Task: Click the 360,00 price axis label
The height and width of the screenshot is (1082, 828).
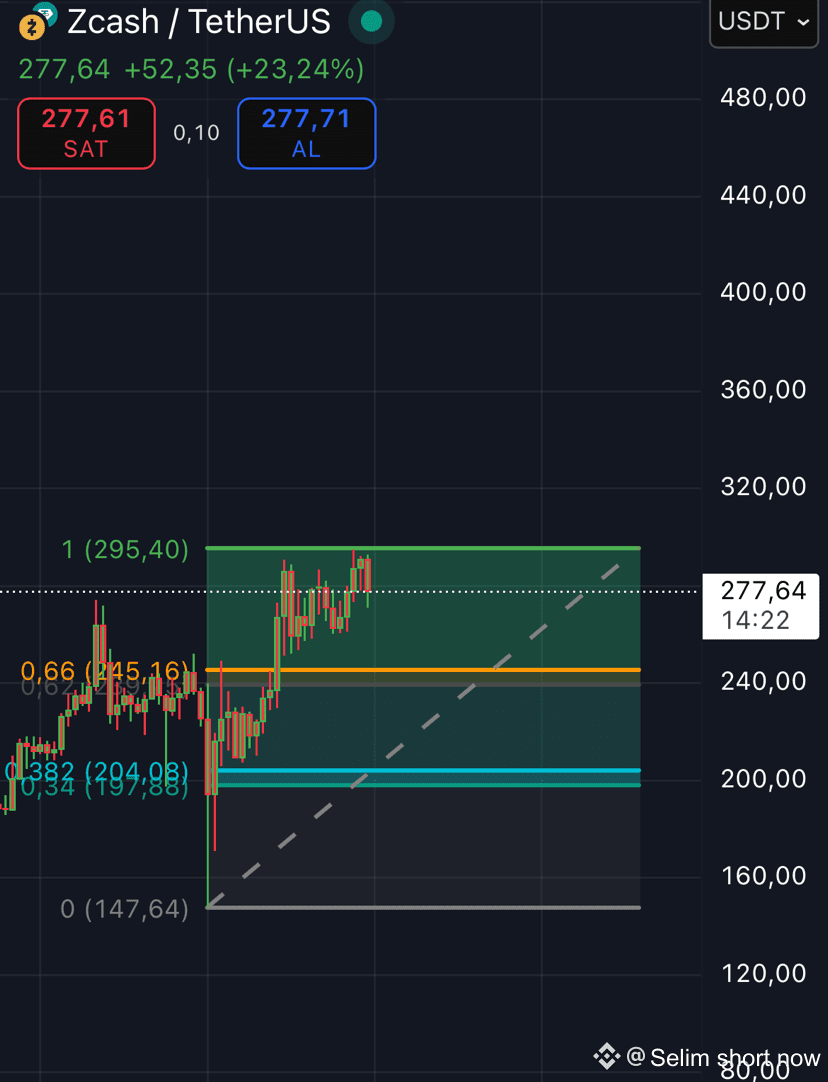Action: (763, 390)
